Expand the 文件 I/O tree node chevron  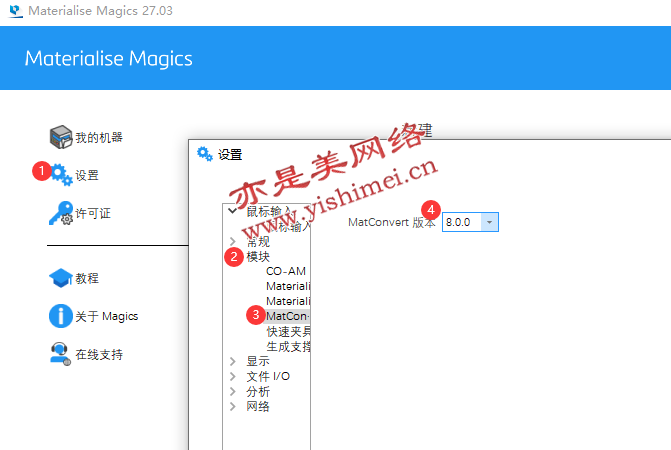[x=232, y=376]
